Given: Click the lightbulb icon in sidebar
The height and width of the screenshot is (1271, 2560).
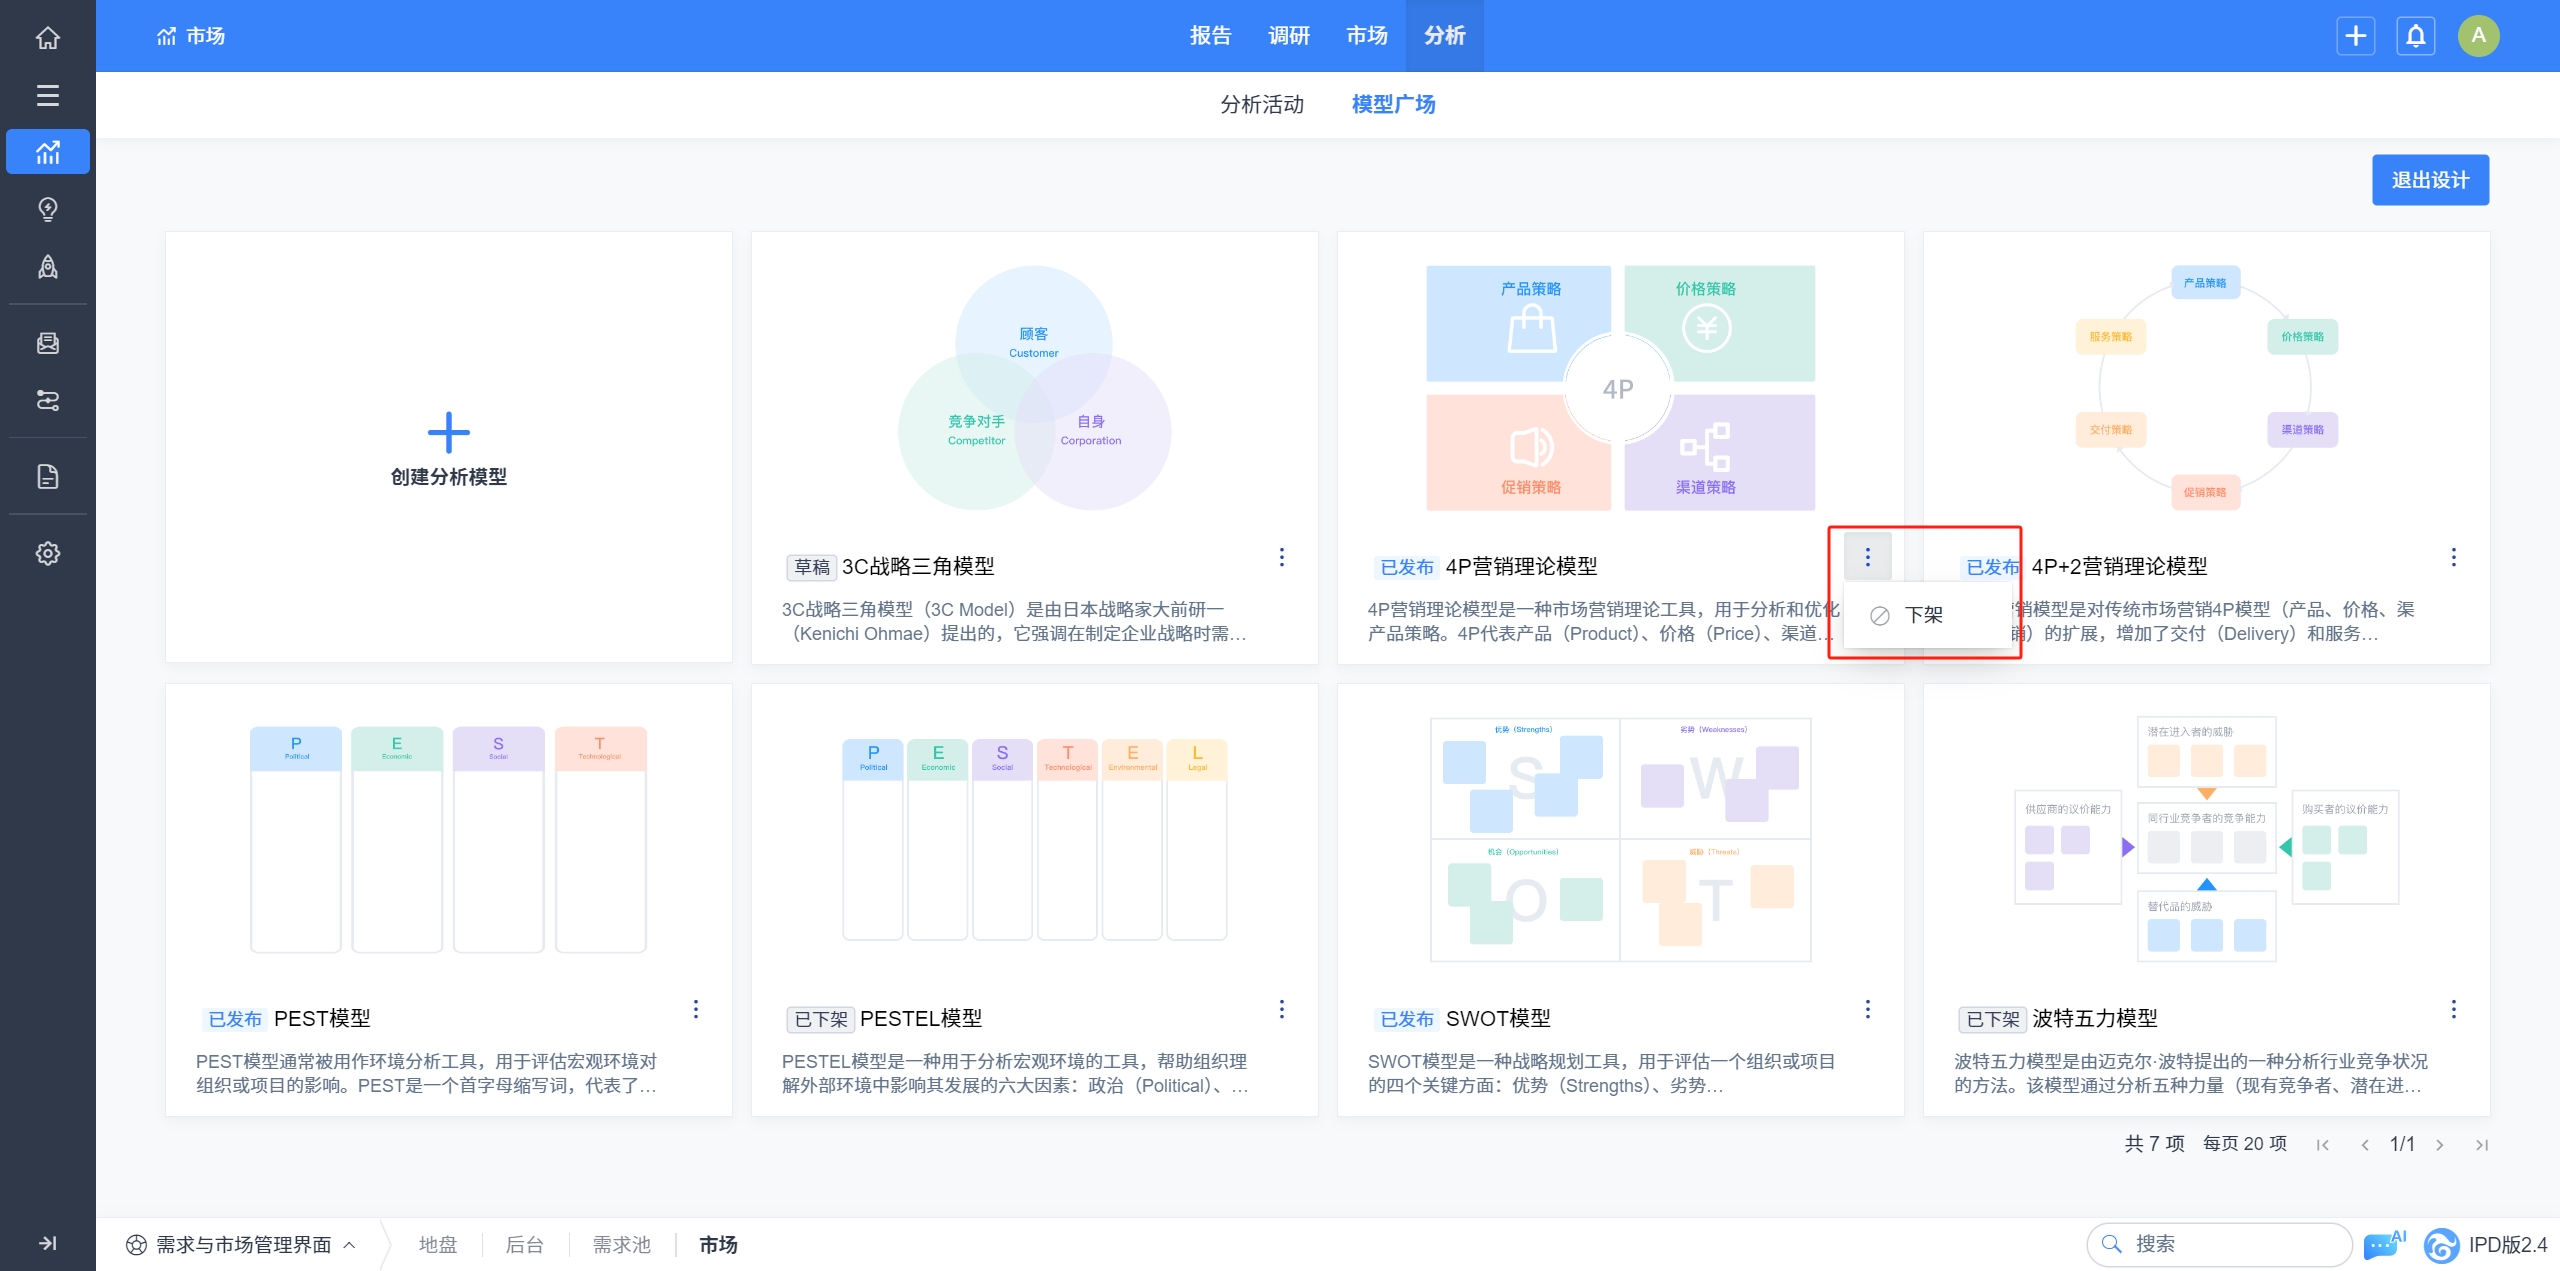Looking at the screenshot, I should [47, 209].
